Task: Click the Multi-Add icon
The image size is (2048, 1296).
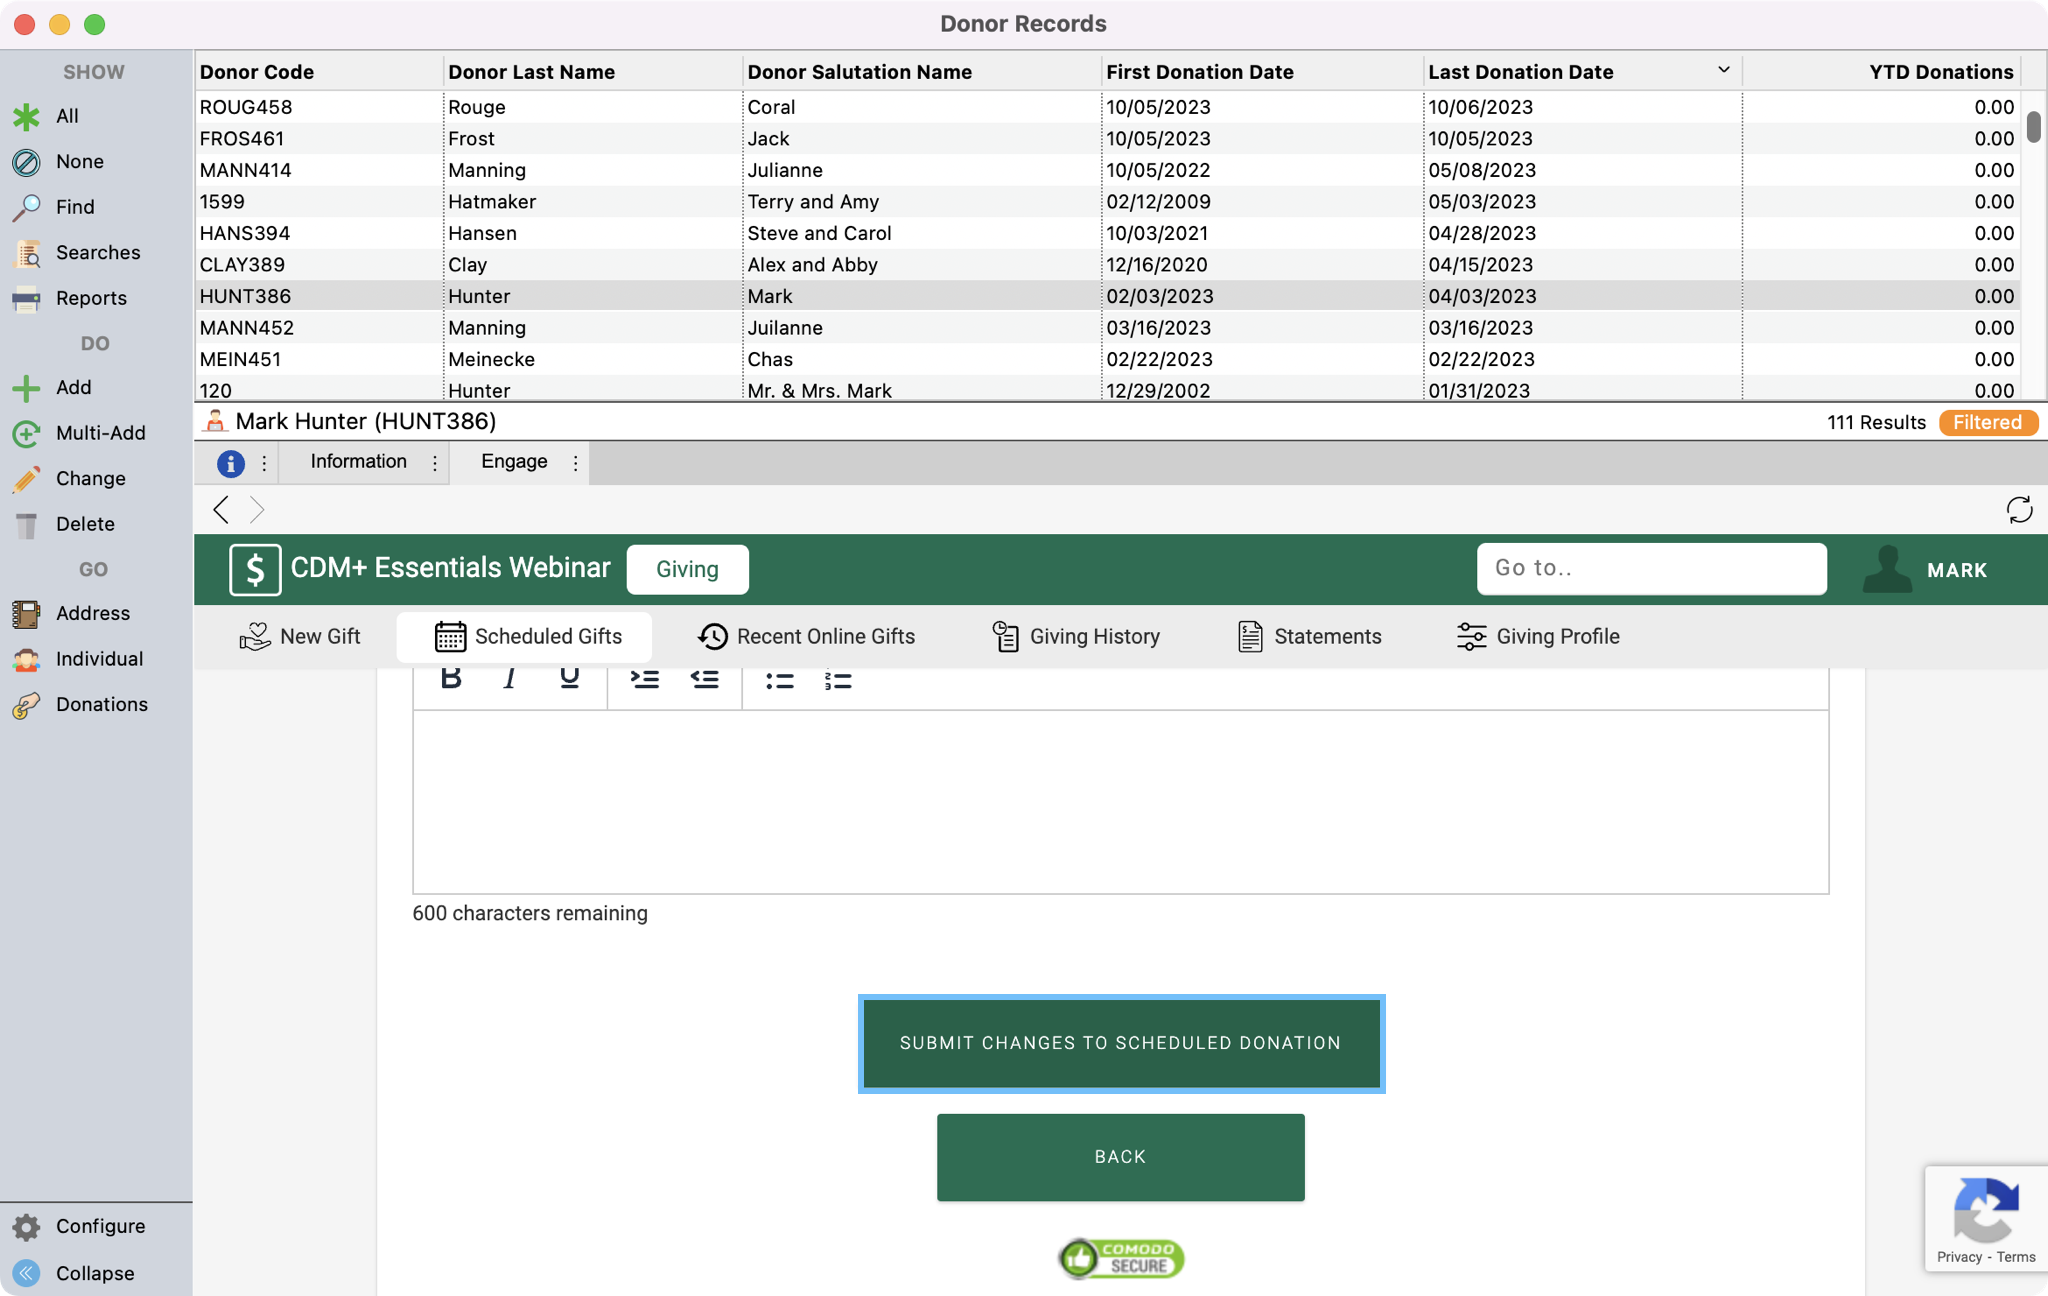Action: pyautogui.click(x=26, y=433)
